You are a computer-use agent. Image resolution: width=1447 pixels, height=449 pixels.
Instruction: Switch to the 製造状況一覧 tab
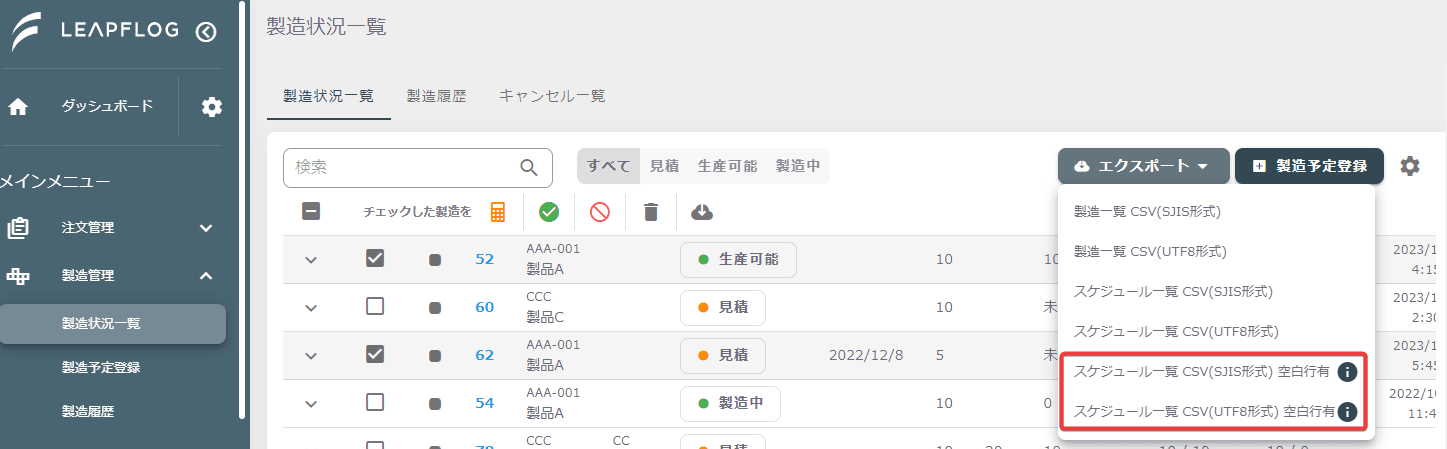[x=329, y=96]
